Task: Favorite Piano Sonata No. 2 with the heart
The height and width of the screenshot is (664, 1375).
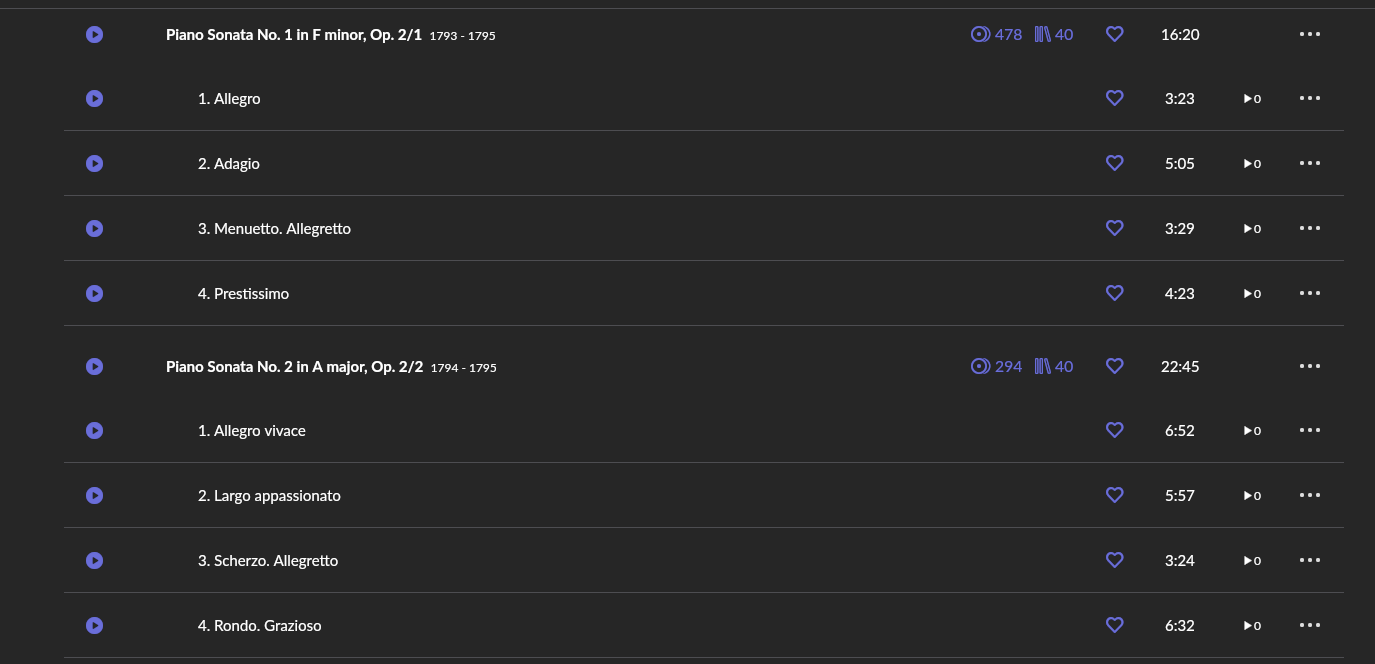Action: pyautogui.click(x=1115, y=367)
